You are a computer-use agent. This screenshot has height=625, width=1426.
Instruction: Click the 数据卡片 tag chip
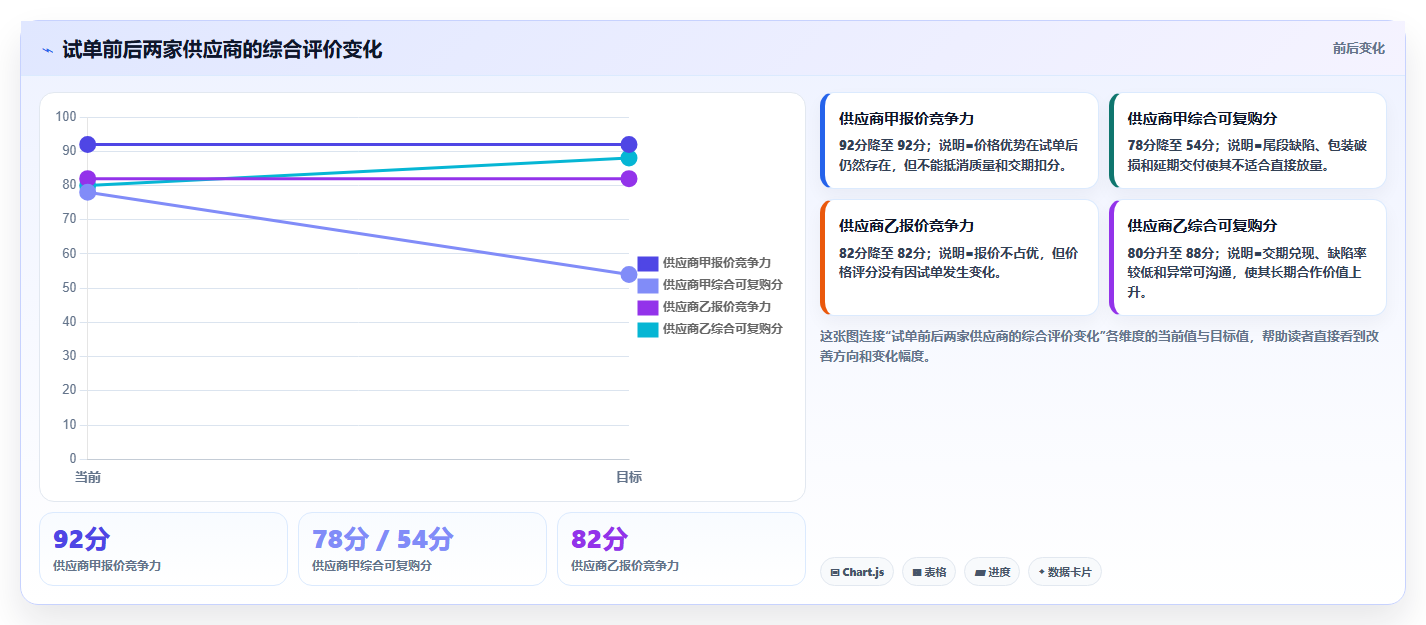1065,572
